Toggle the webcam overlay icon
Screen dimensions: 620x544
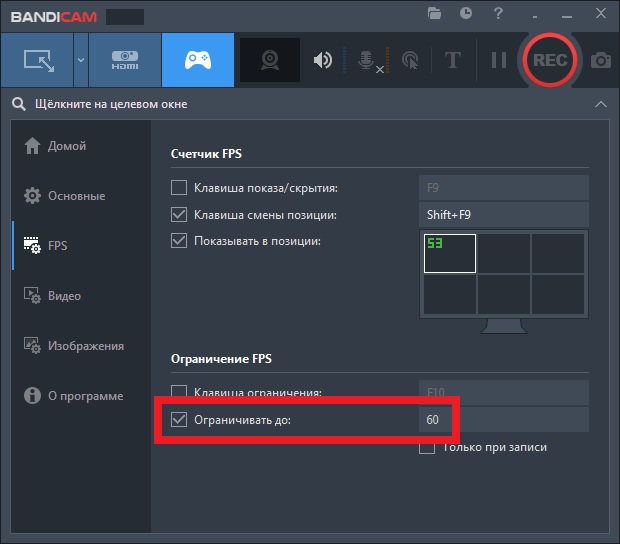pos(270,60)
